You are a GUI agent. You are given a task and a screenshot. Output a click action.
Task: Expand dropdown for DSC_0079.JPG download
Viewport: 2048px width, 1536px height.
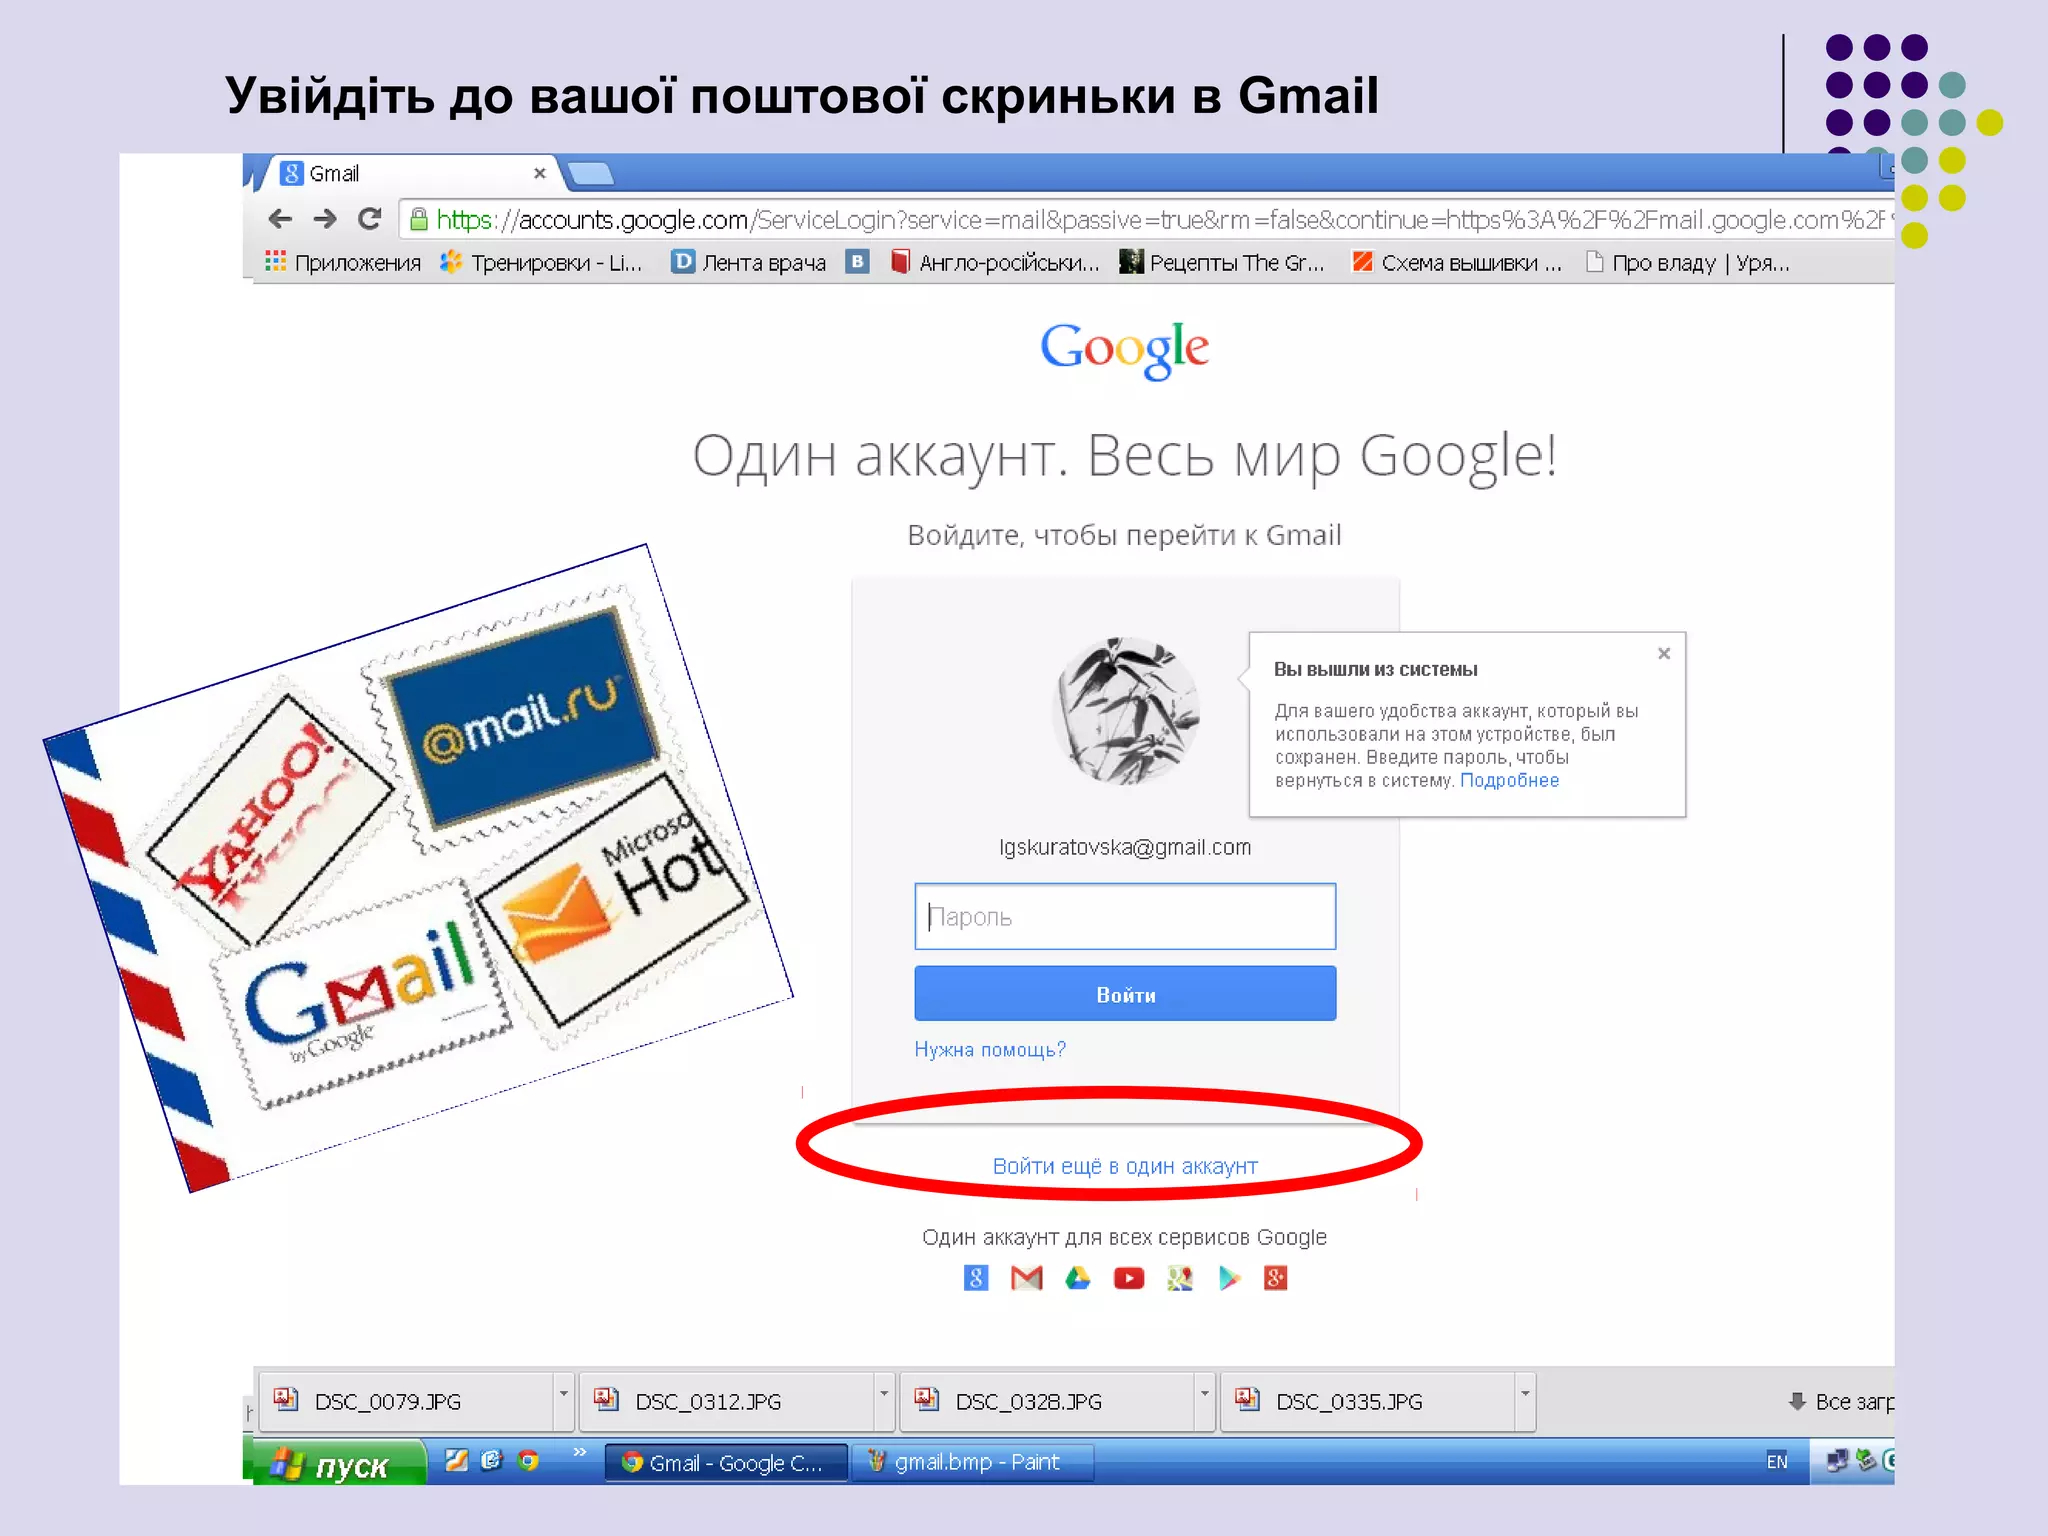point(563,1394)
